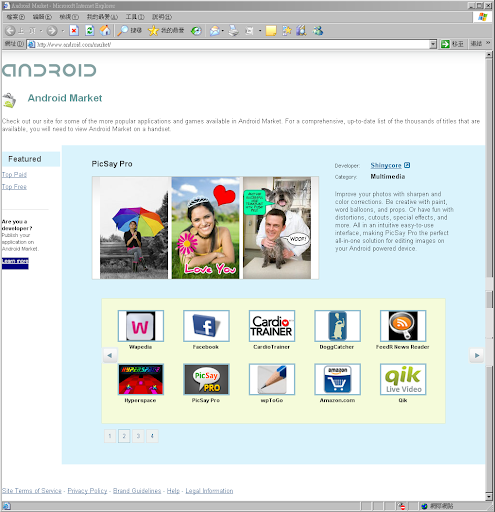Screen dimensions: 495x512
Task: Open the Legal Information link
Action: pos(209,491)
